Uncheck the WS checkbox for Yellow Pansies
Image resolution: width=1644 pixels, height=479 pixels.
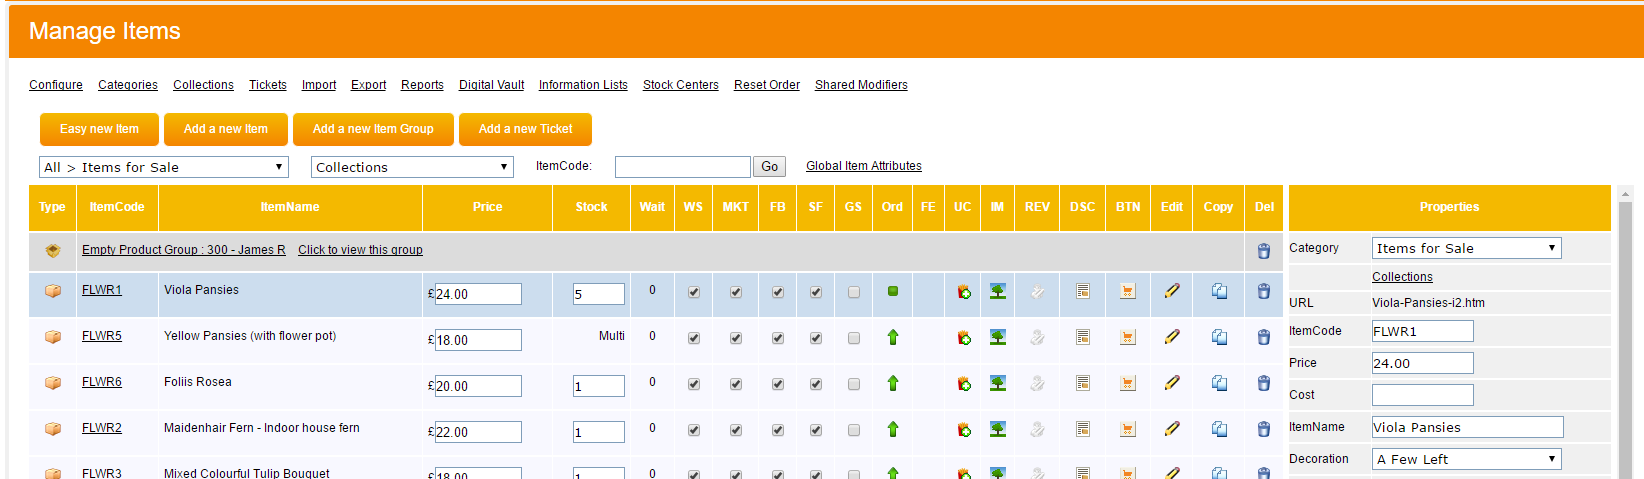coord(693,339)
